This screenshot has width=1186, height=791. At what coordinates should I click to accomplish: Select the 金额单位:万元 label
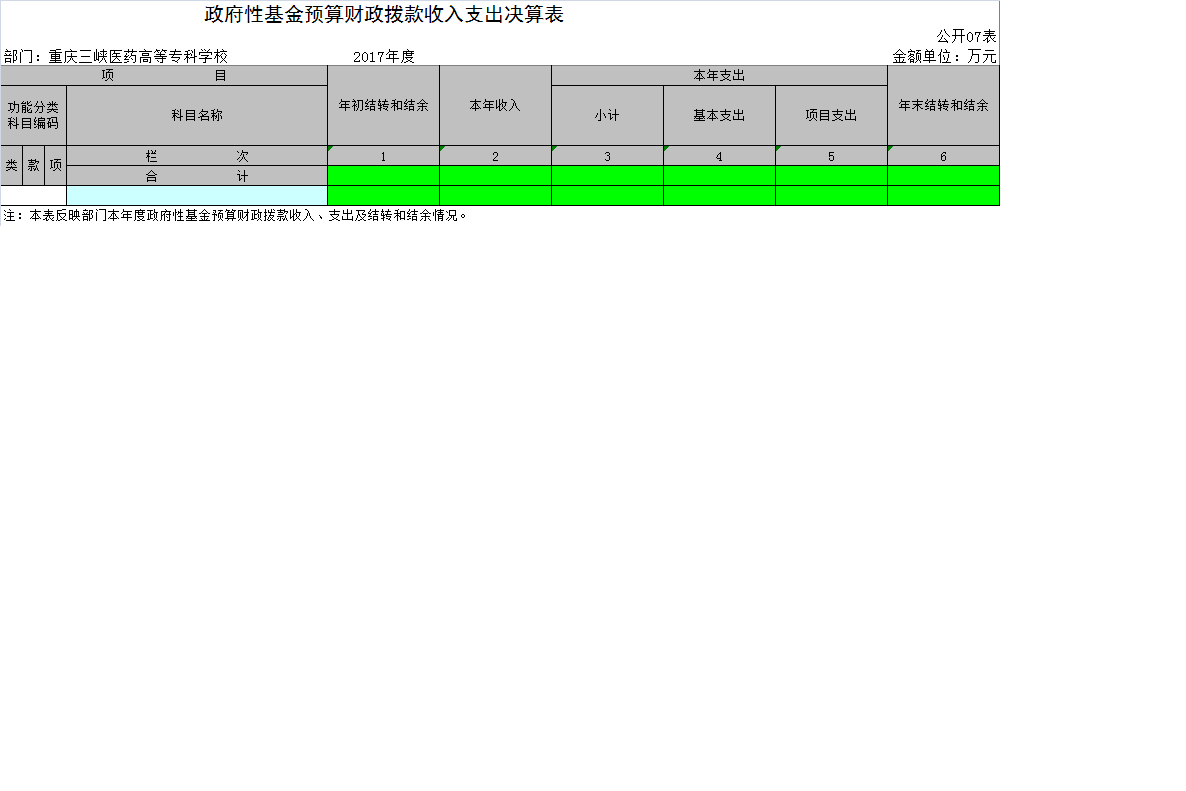tap(944, 57)
